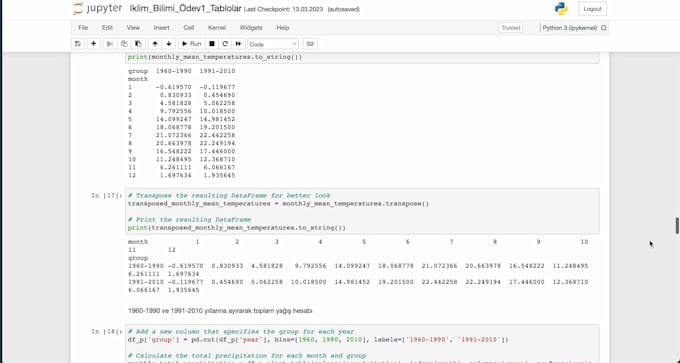Click the Logout button
680x363 pixels.
click(x=592, y=9)
